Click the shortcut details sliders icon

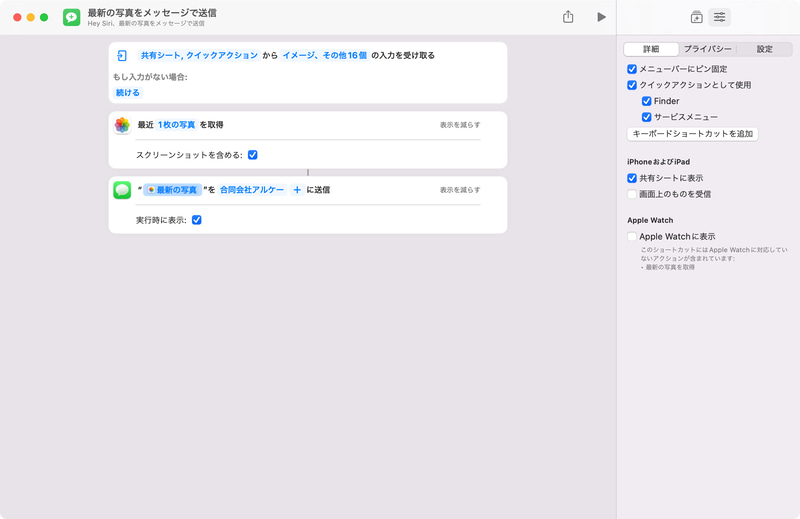click(719, 17)
